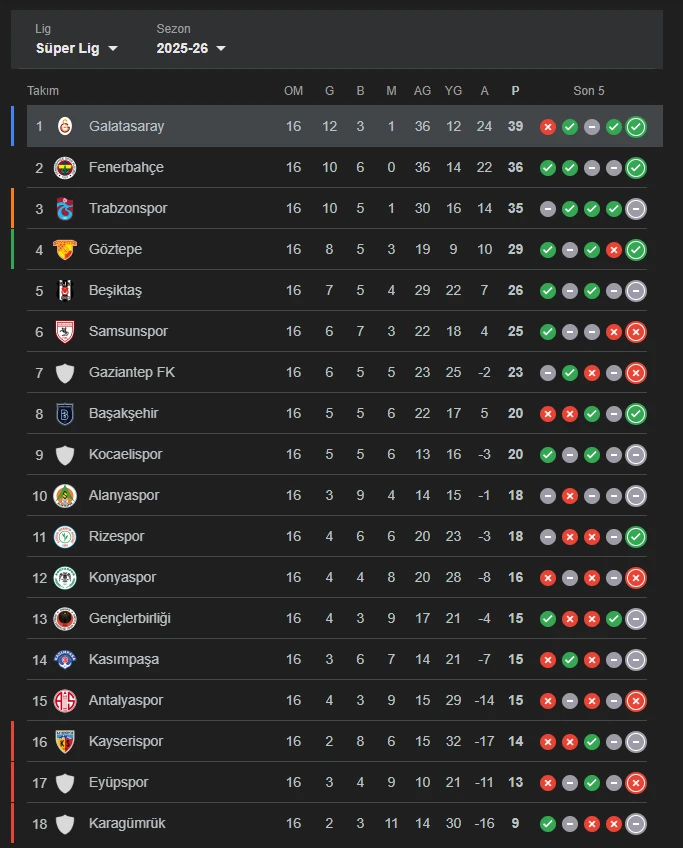Open the Rizespor team page
Screen dimensions: 683x848
[x=117, y=536]
